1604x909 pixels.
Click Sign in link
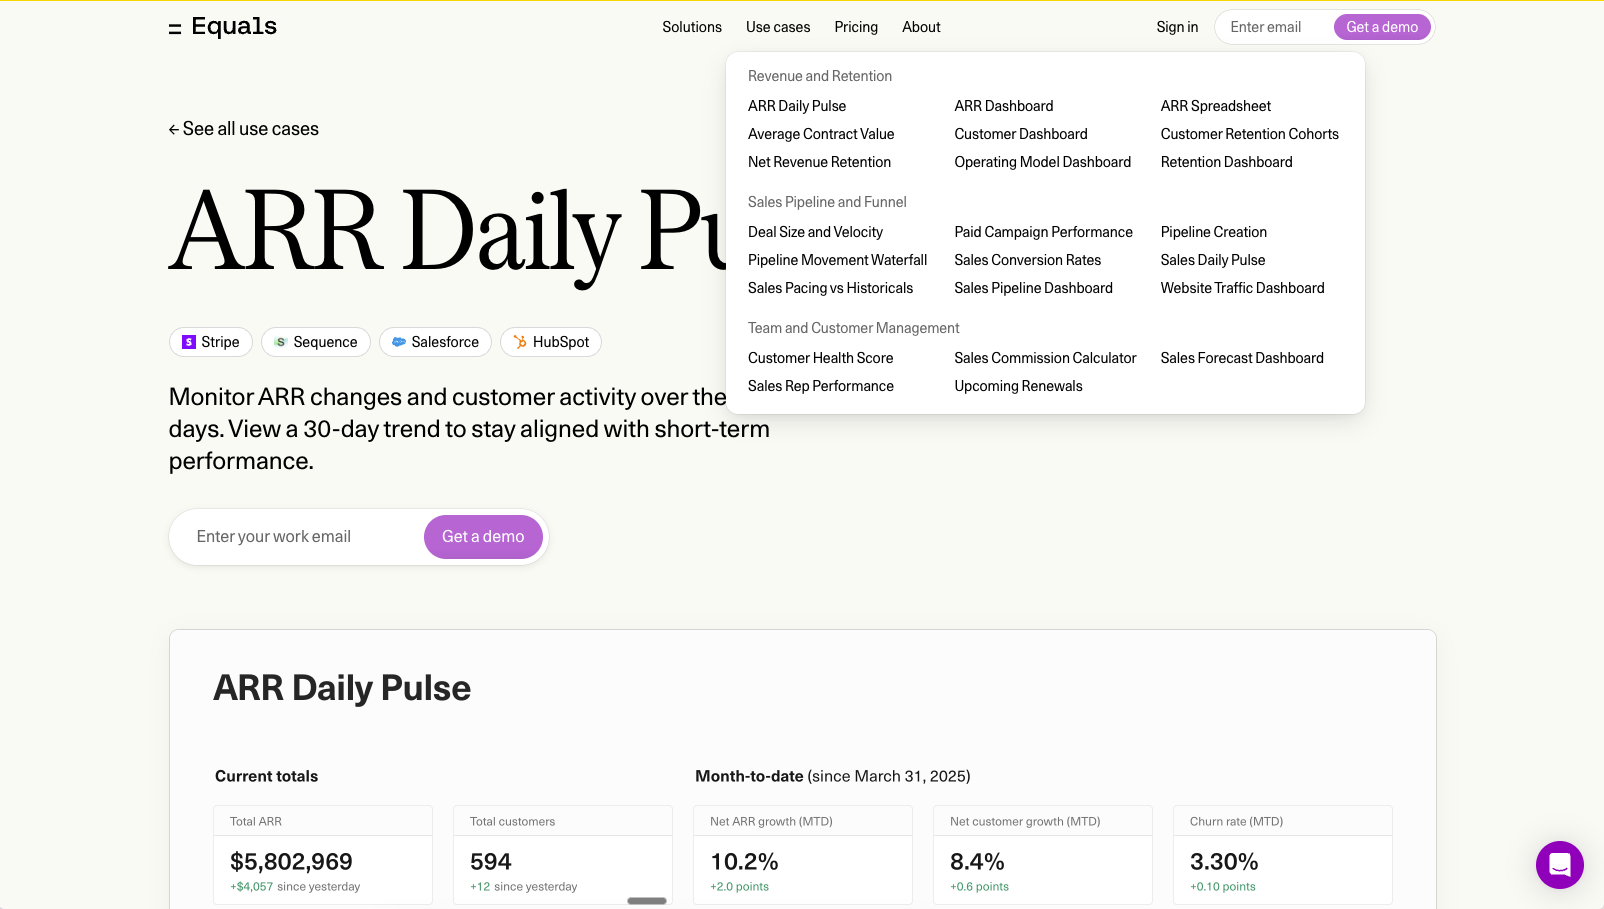click(x=1177, y=27)
